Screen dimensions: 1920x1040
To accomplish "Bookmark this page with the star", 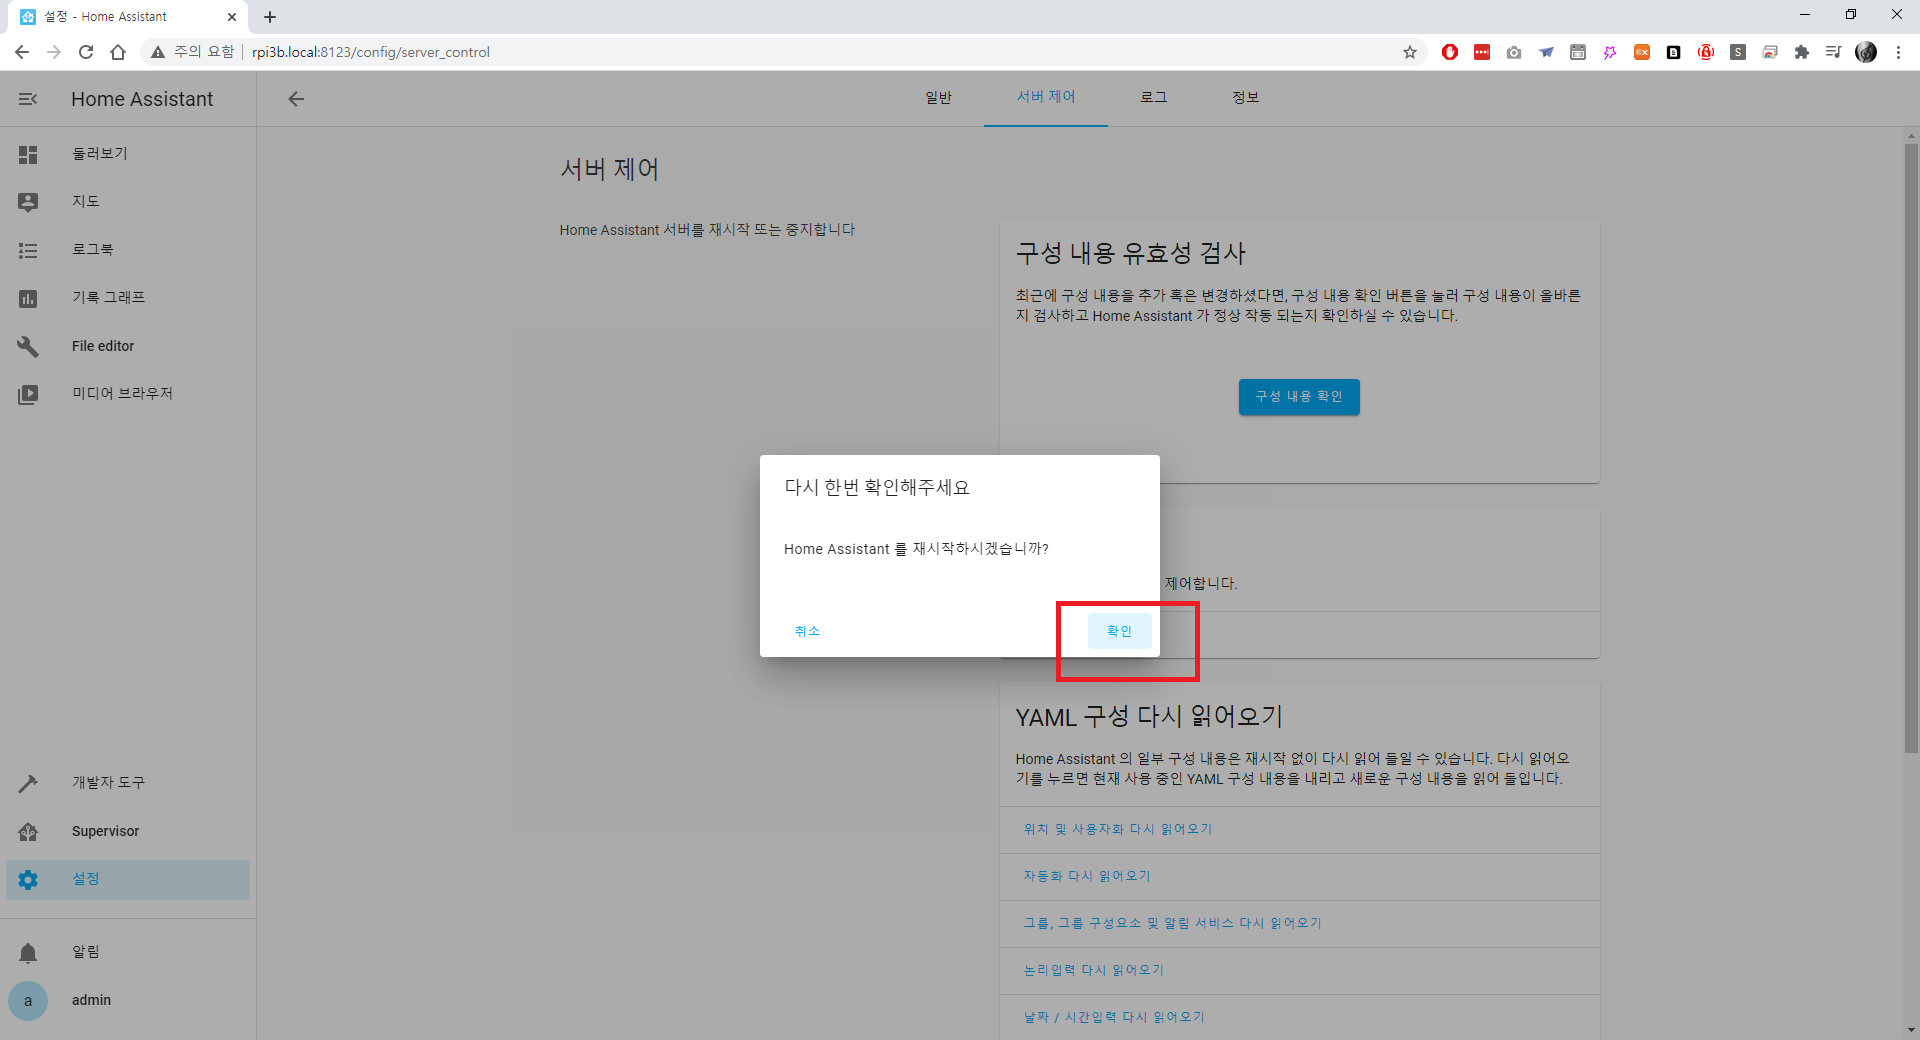I will (x=1410, y=52).
